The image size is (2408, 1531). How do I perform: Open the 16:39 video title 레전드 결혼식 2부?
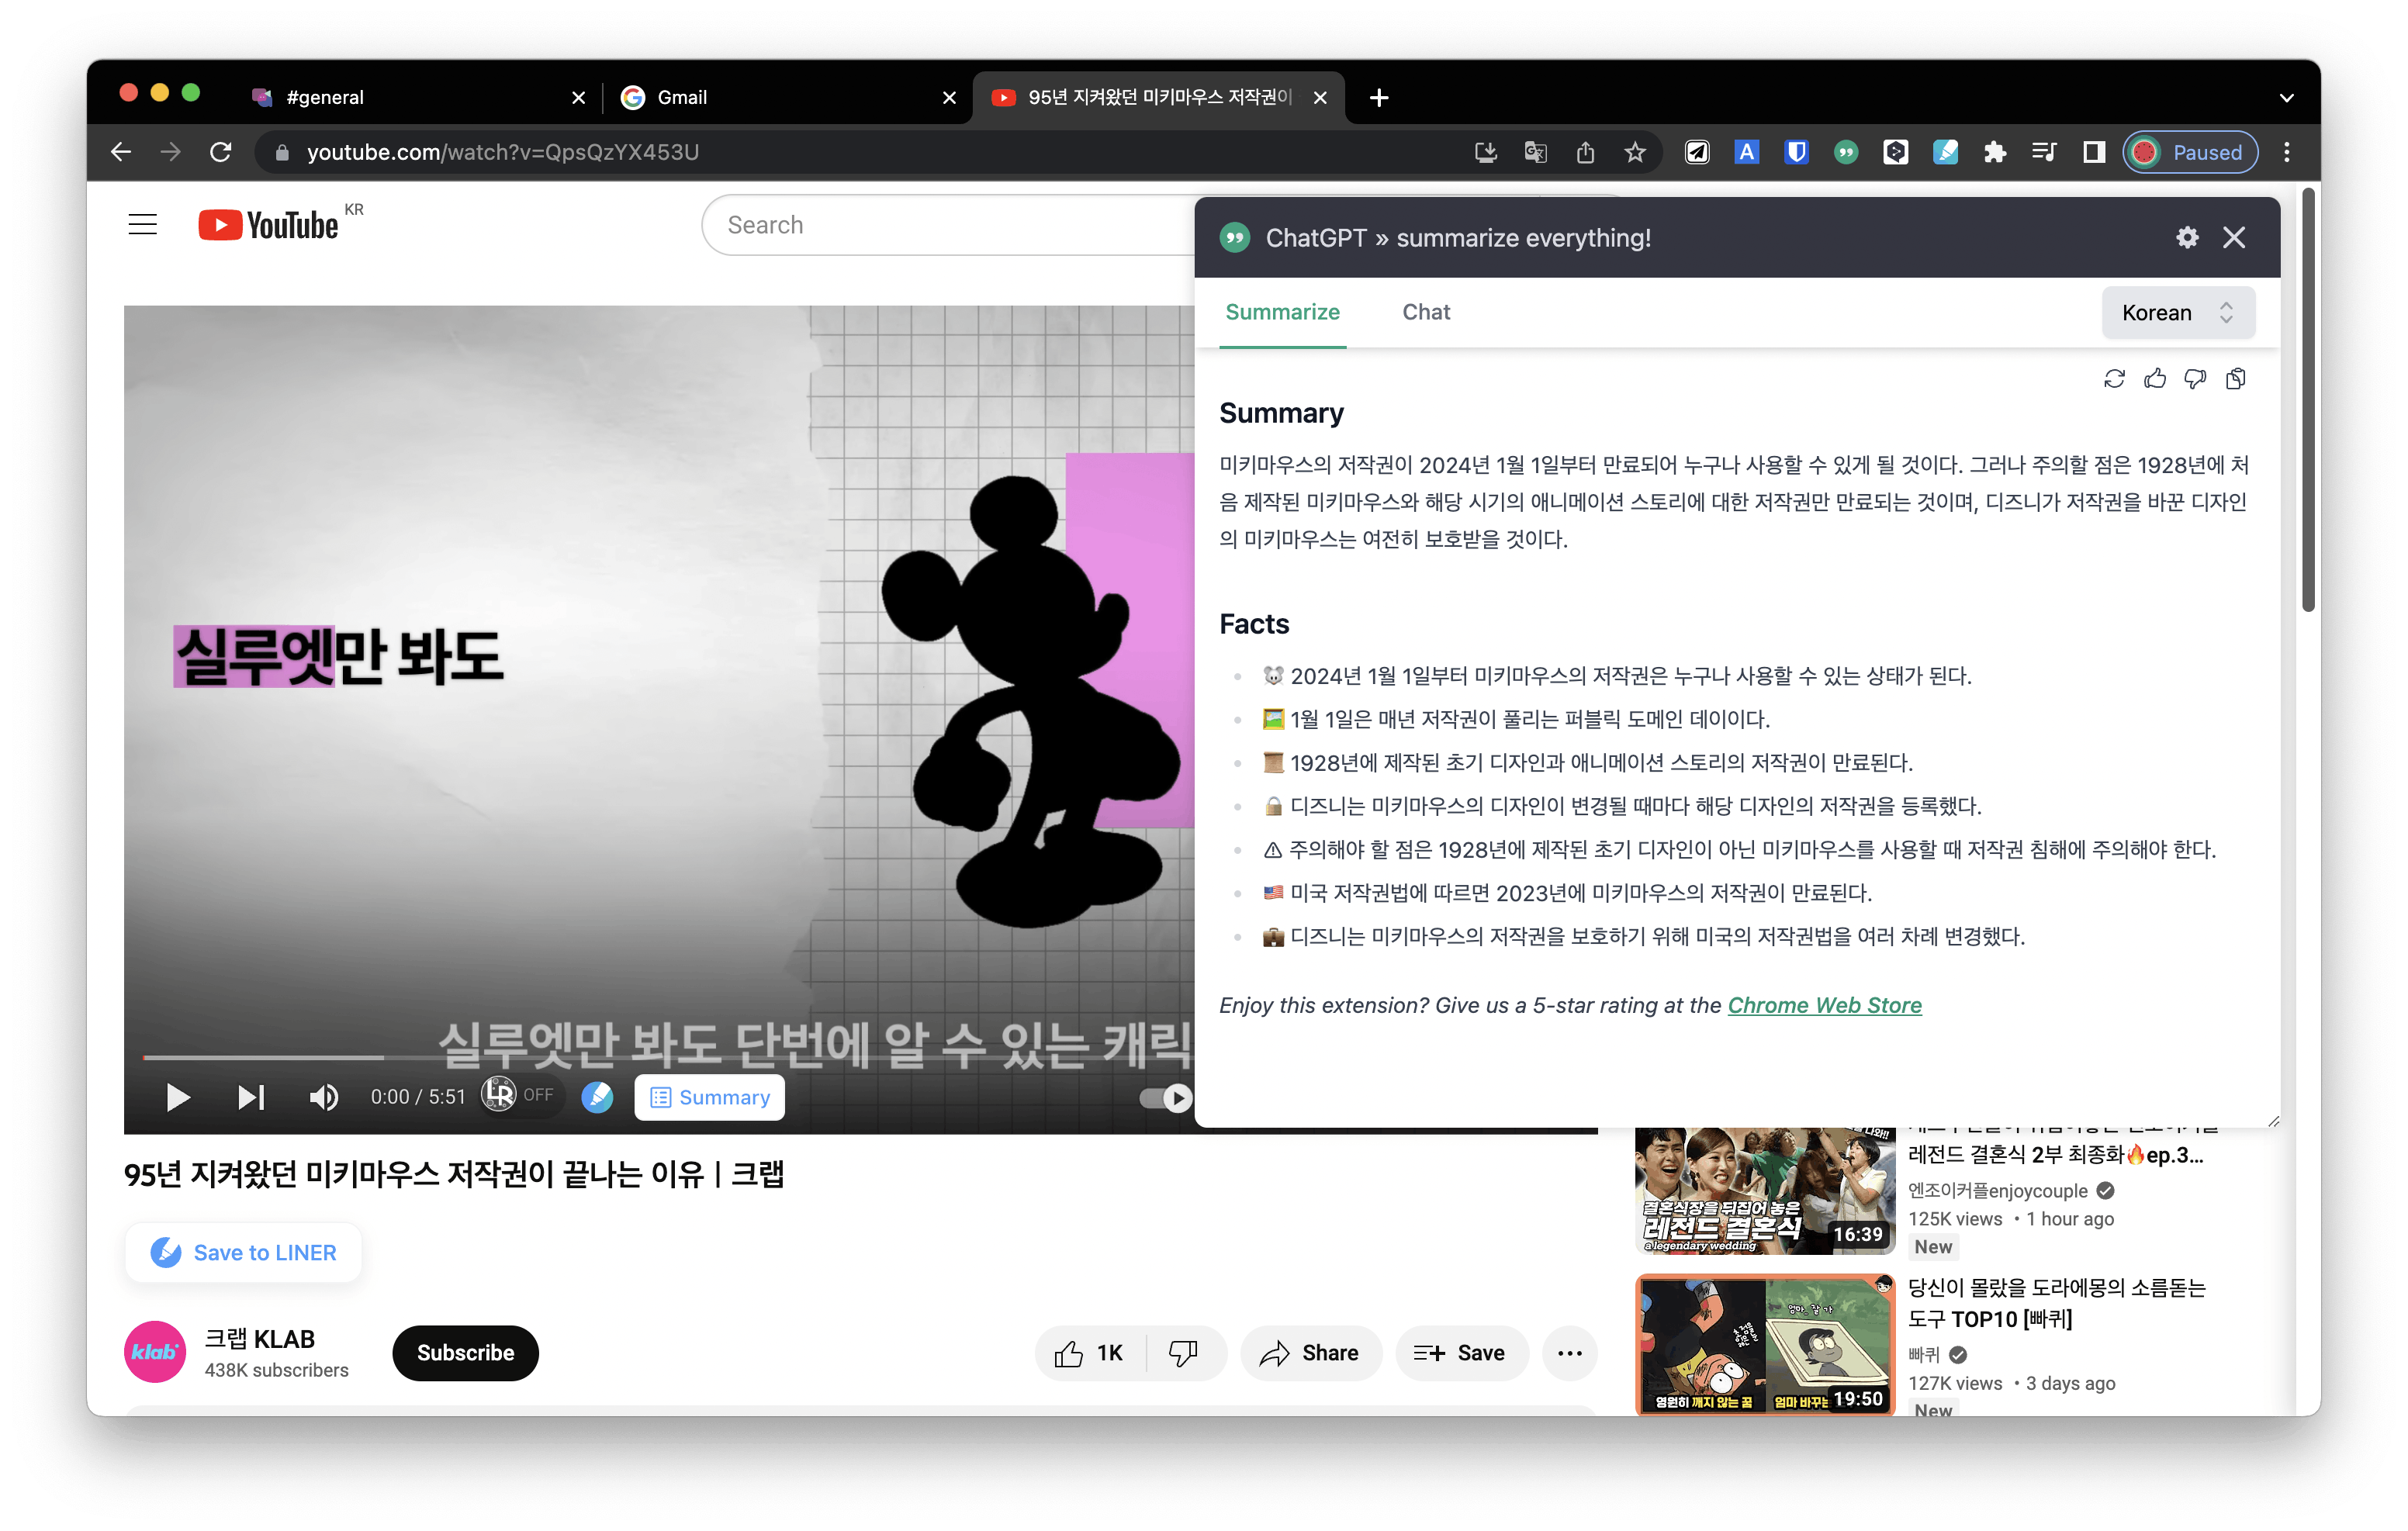click(x=2055, y=1155)
